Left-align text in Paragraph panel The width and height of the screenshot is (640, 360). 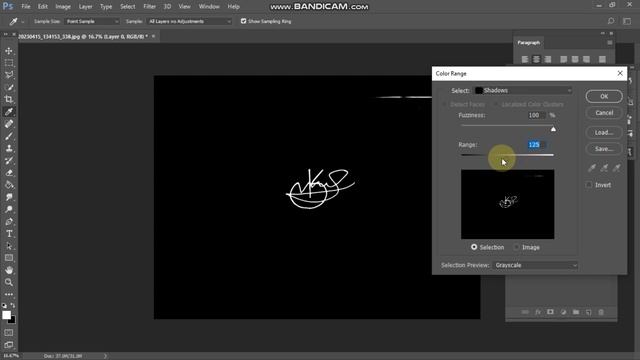click(525, 59)
